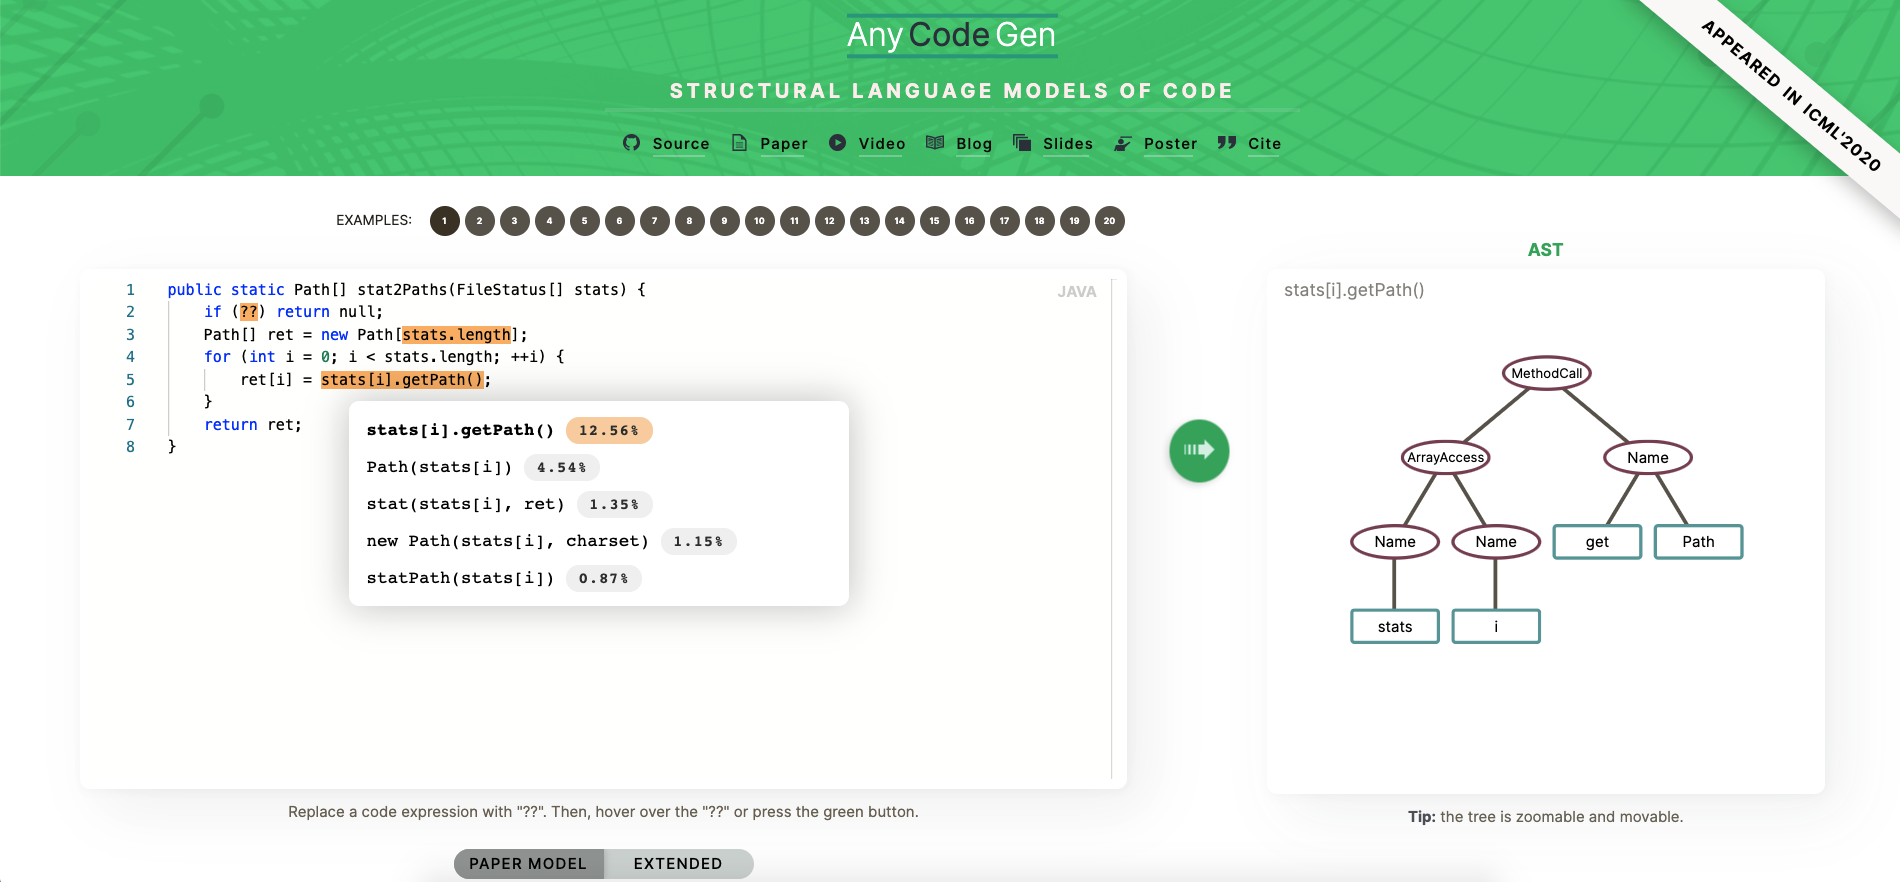Click the Blog book icon

(x=935, y=143)
